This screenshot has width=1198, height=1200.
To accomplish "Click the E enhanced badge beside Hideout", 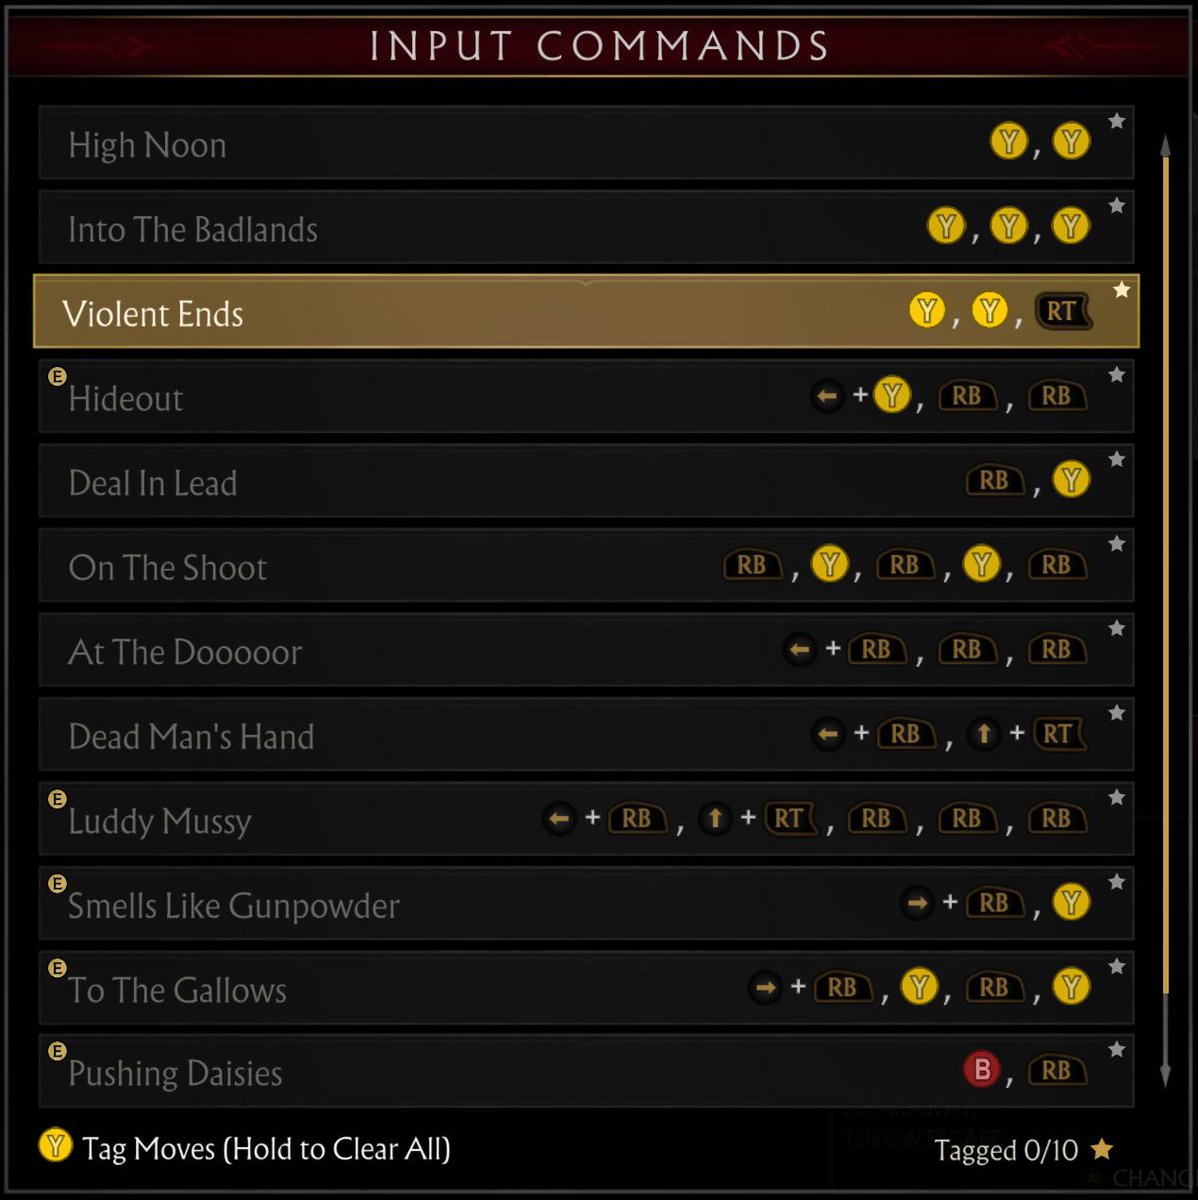I will (57, 377).
